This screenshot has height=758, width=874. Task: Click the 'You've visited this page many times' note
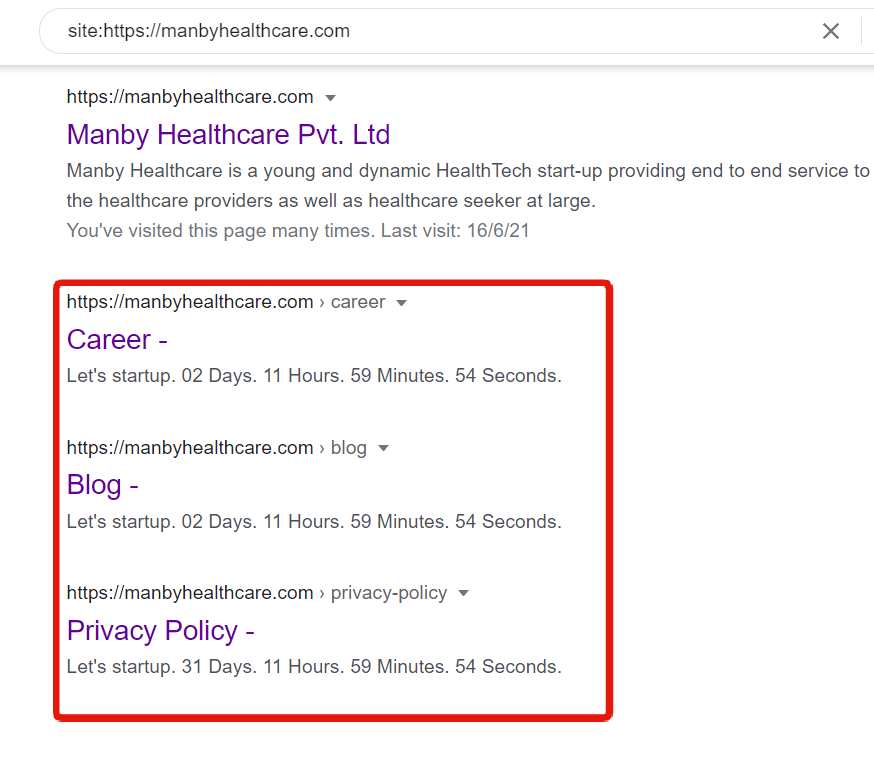[x=298, y=231]
